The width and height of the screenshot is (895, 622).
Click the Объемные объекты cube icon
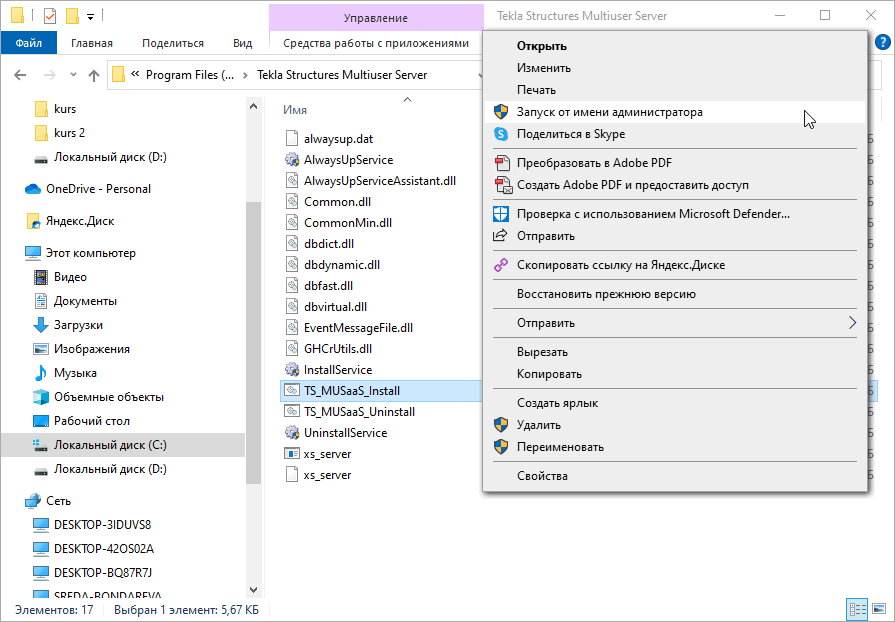click(41, 397)
